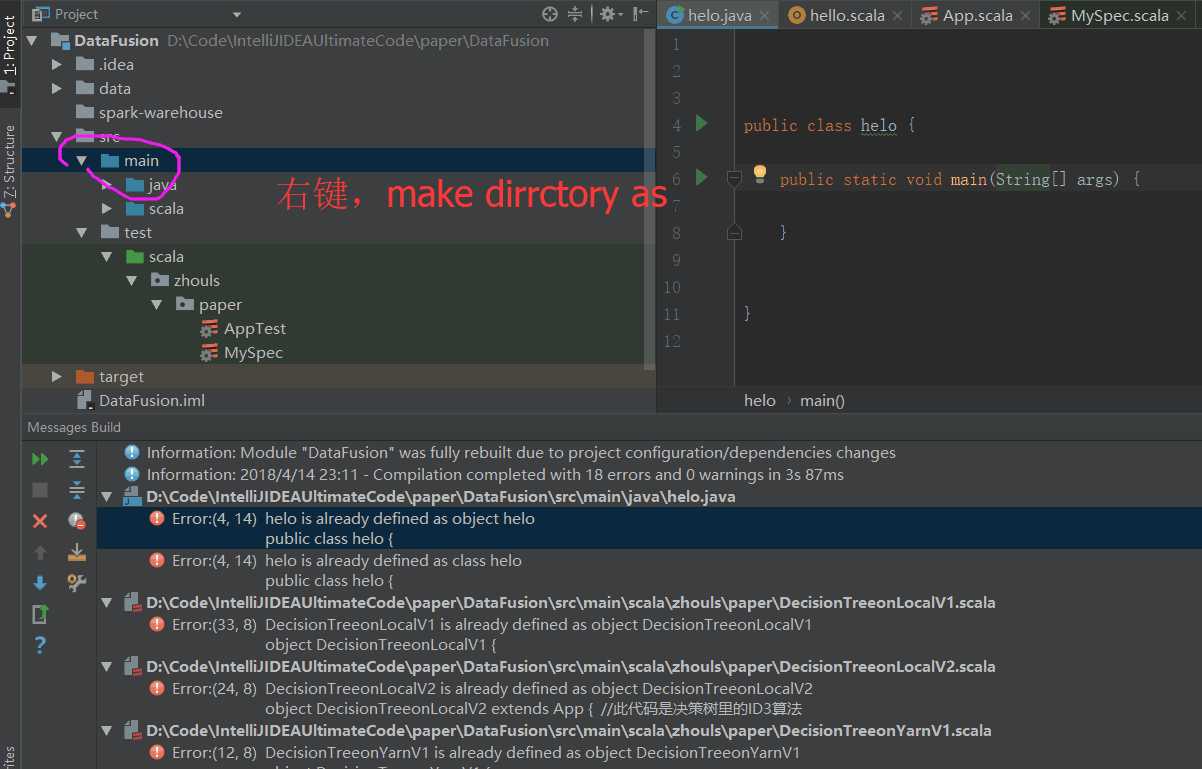Expand scala folder under main

coord(107,208)
